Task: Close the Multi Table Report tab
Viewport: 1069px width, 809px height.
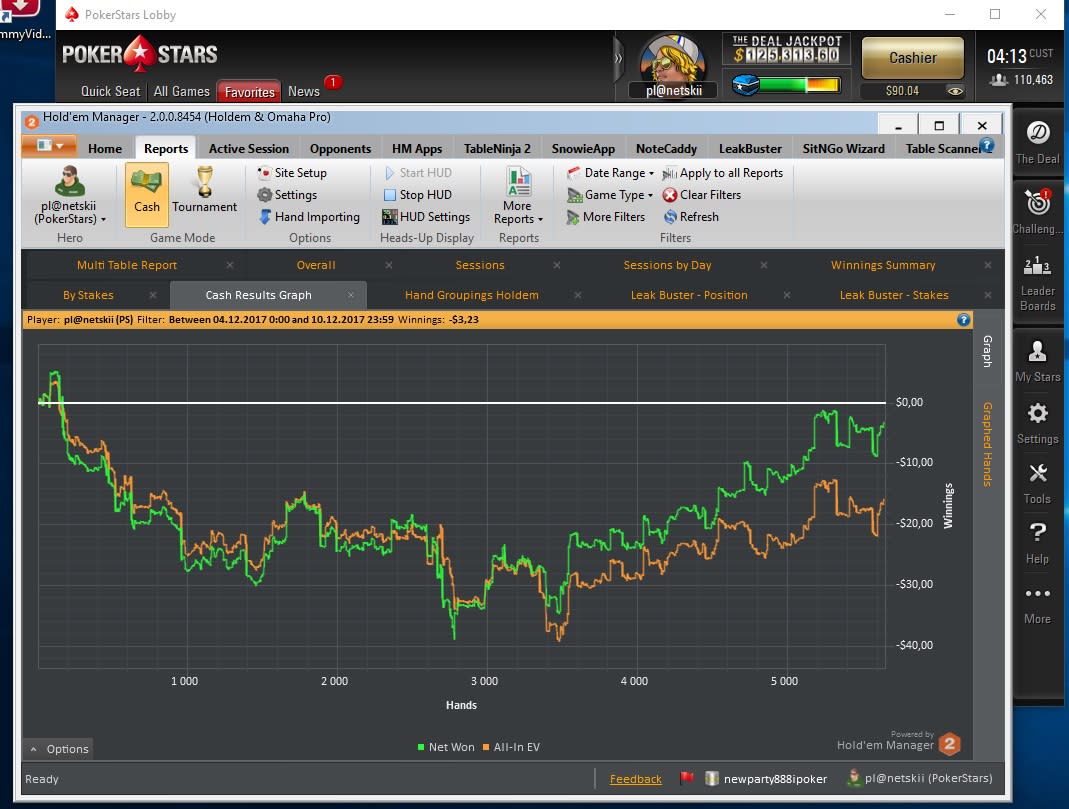Action: [x=230, y=265]
